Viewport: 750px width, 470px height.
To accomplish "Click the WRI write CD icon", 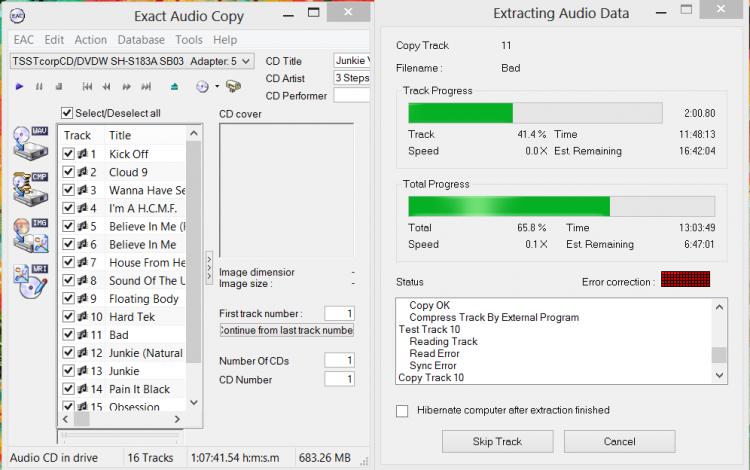I will [31, 281].
